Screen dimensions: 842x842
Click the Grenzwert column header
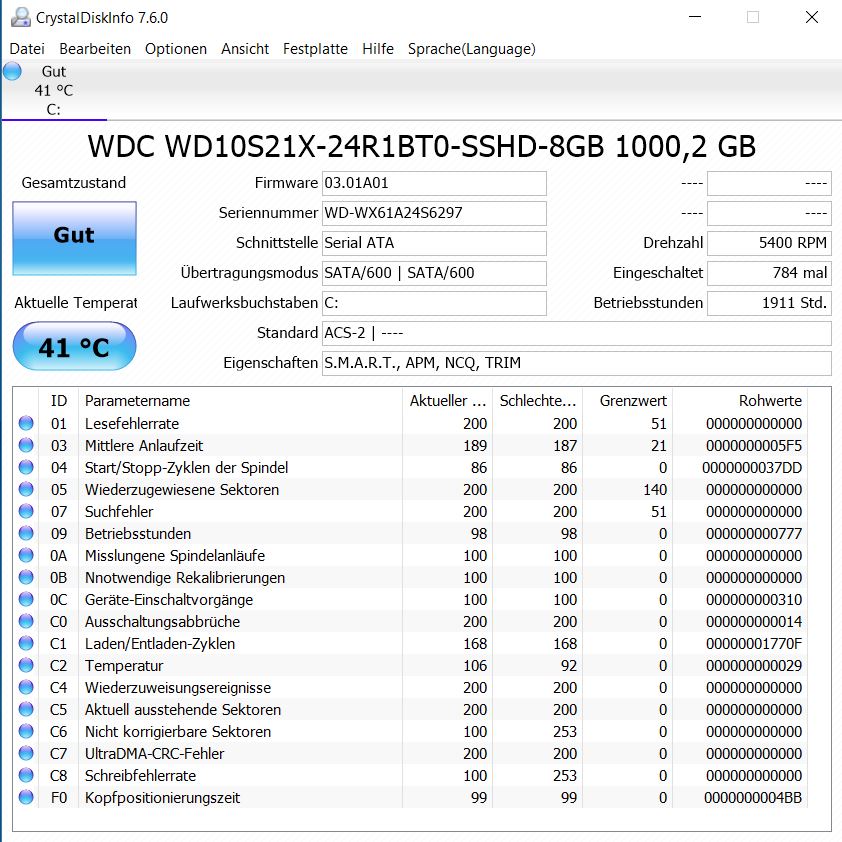(x=628, y=401)
